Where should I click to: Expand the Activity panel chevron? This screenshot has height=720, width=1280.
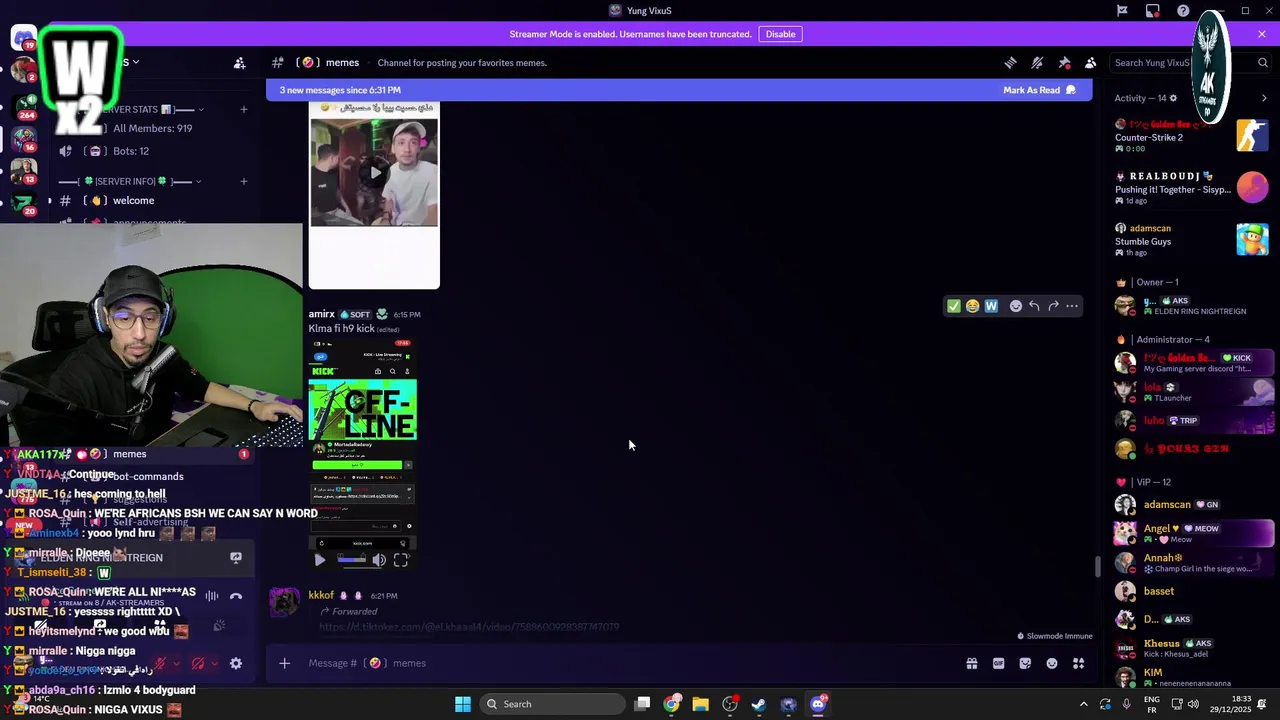pyautogui.click(x=1264, y=98)
